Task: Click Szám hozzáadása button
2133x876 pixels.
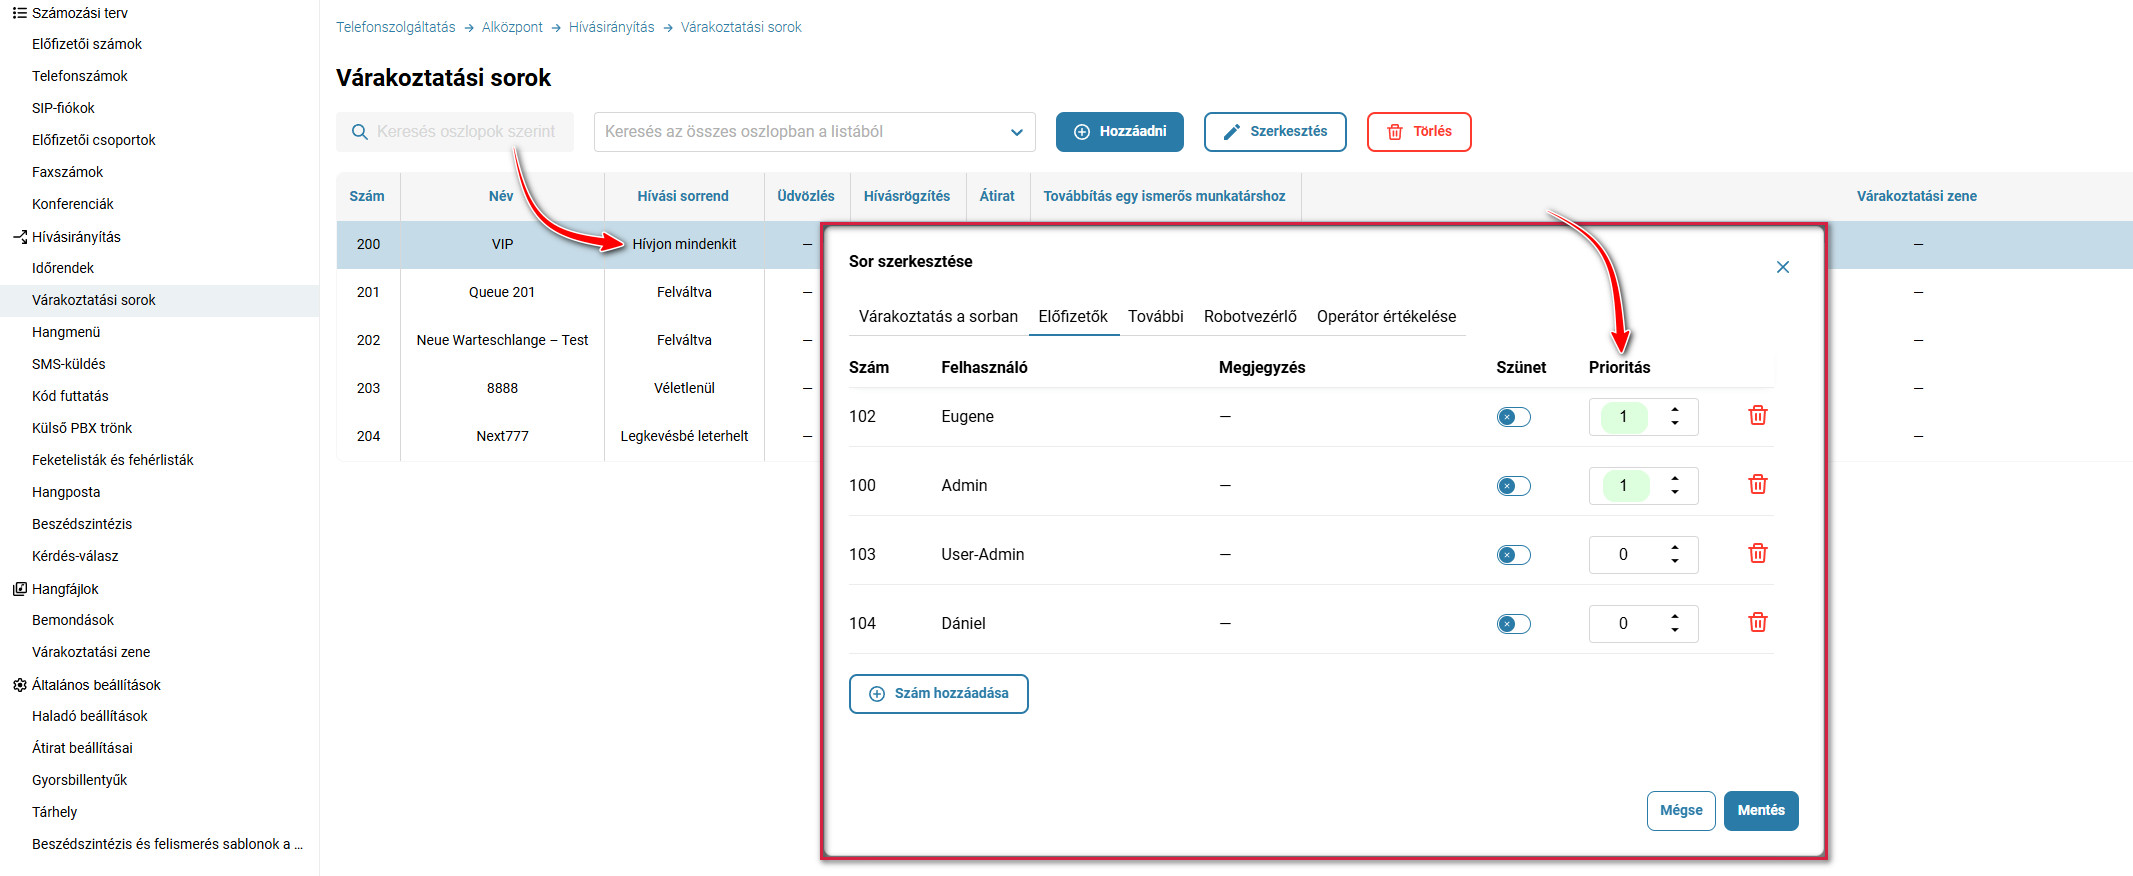Action: pyautogui.click(x=938, y=694)
